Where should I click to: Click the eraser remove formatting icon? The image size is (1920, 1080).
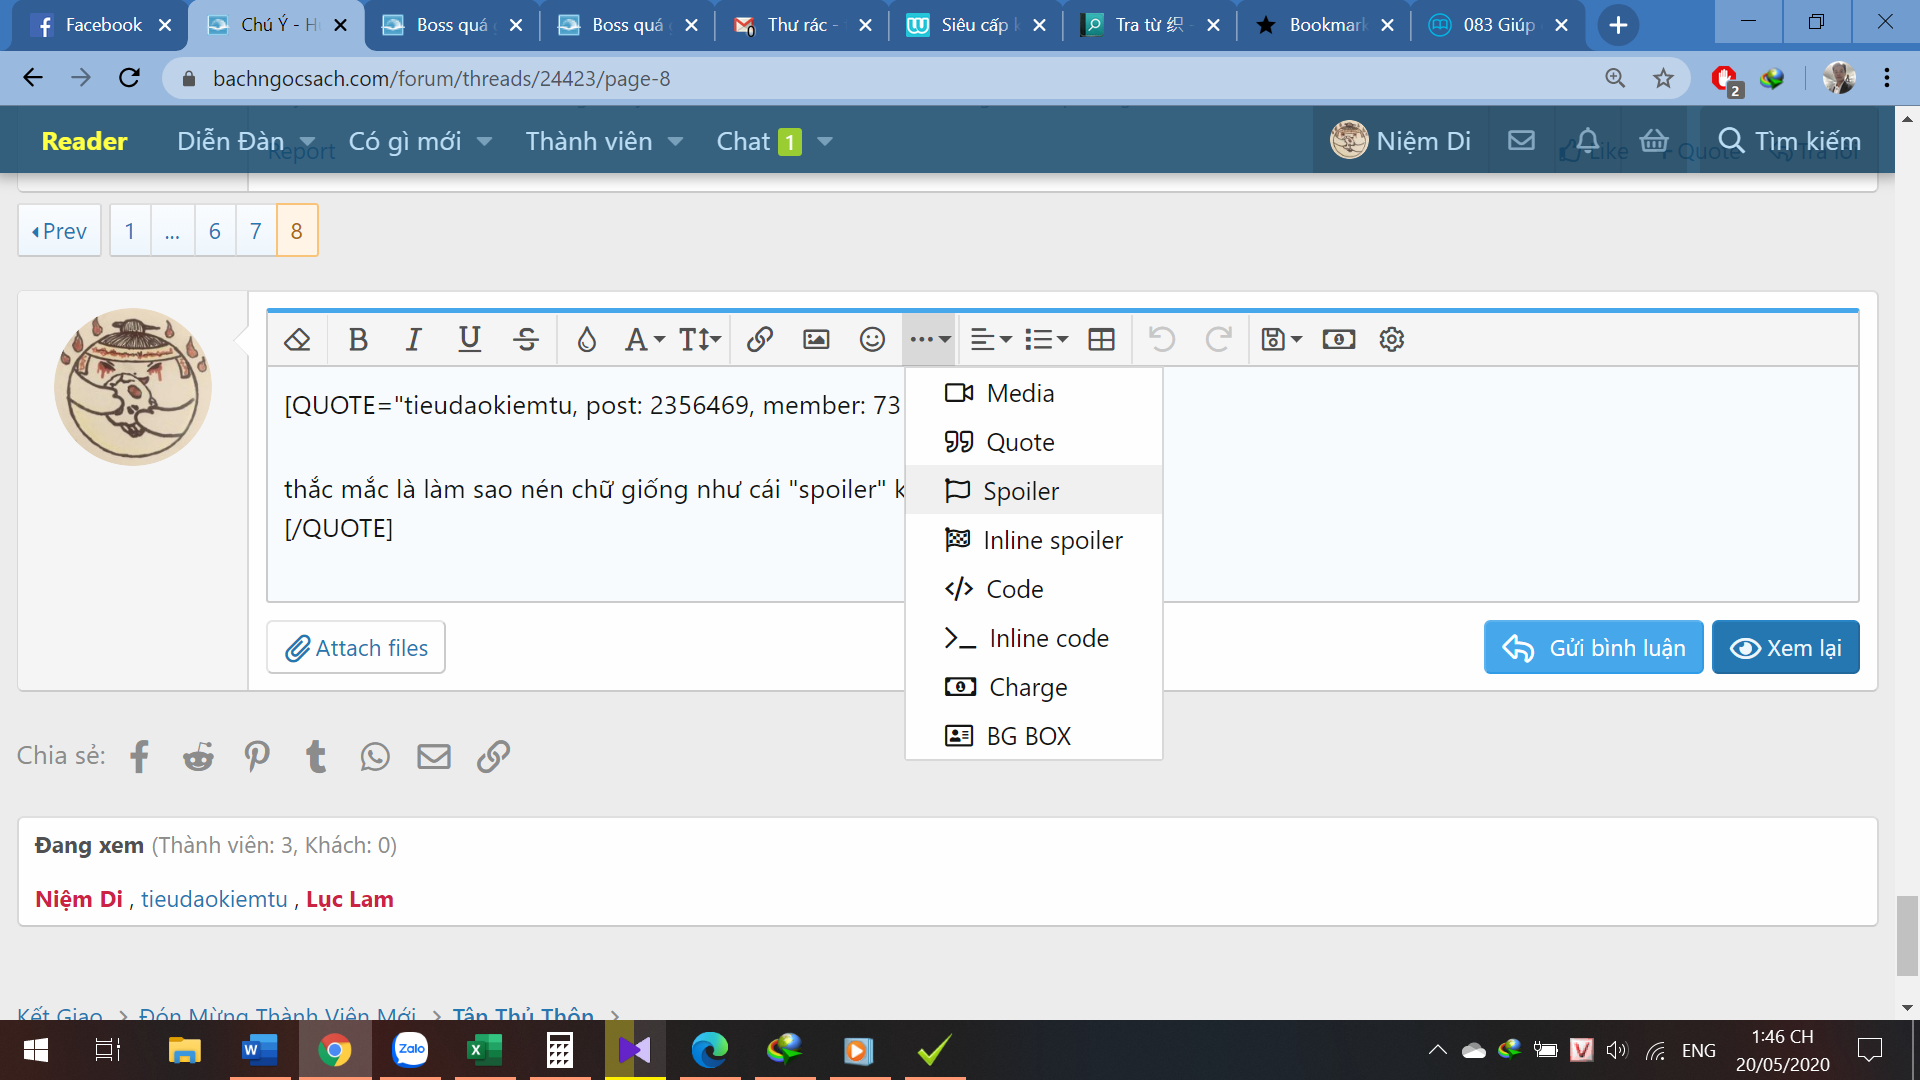(x=297, y=340)
